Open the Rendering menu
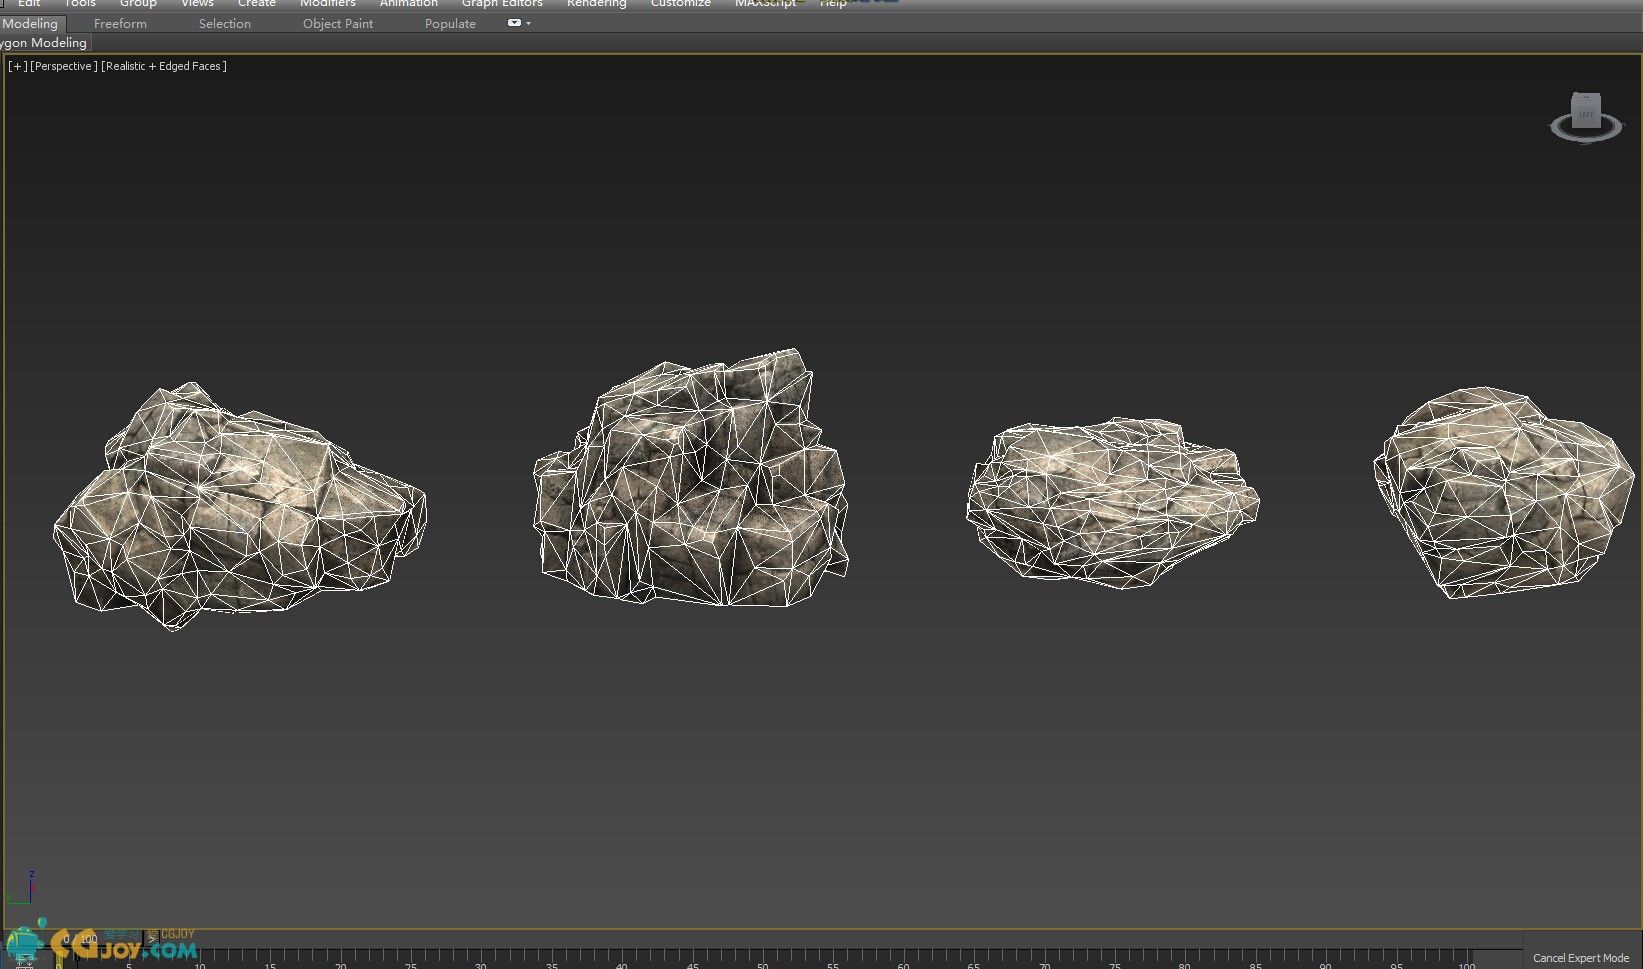1643x969 pixels. [x=596, y=4]
